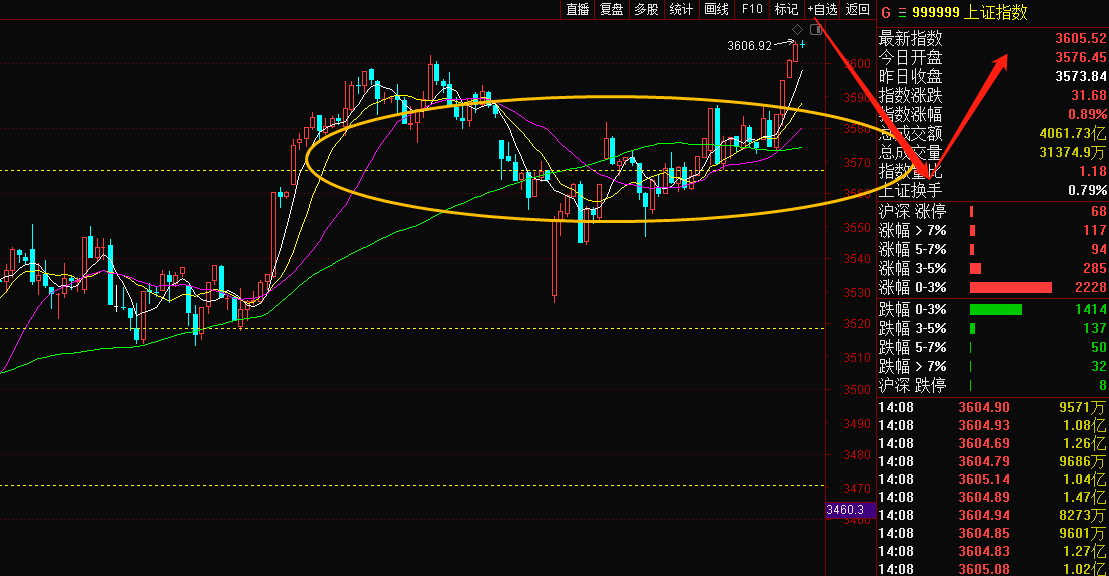Select the 总成交额 value 4061.73亿
This screenshot has height=576, width=1109.
1073,133
